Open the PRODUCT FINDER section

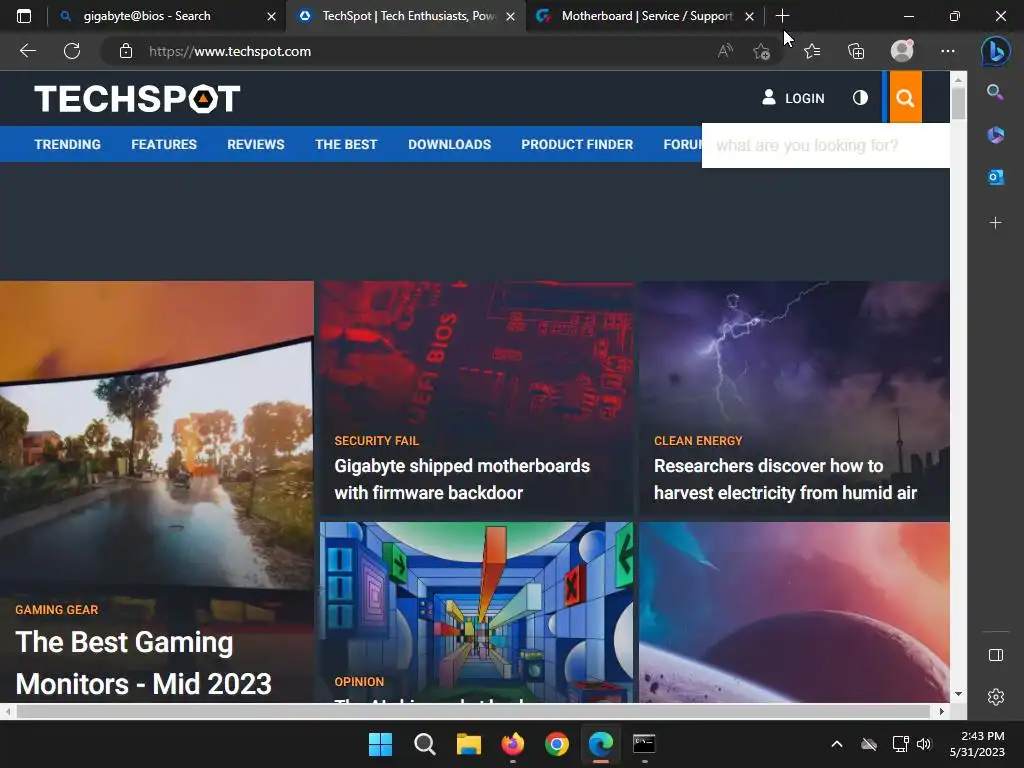[577, 144]
